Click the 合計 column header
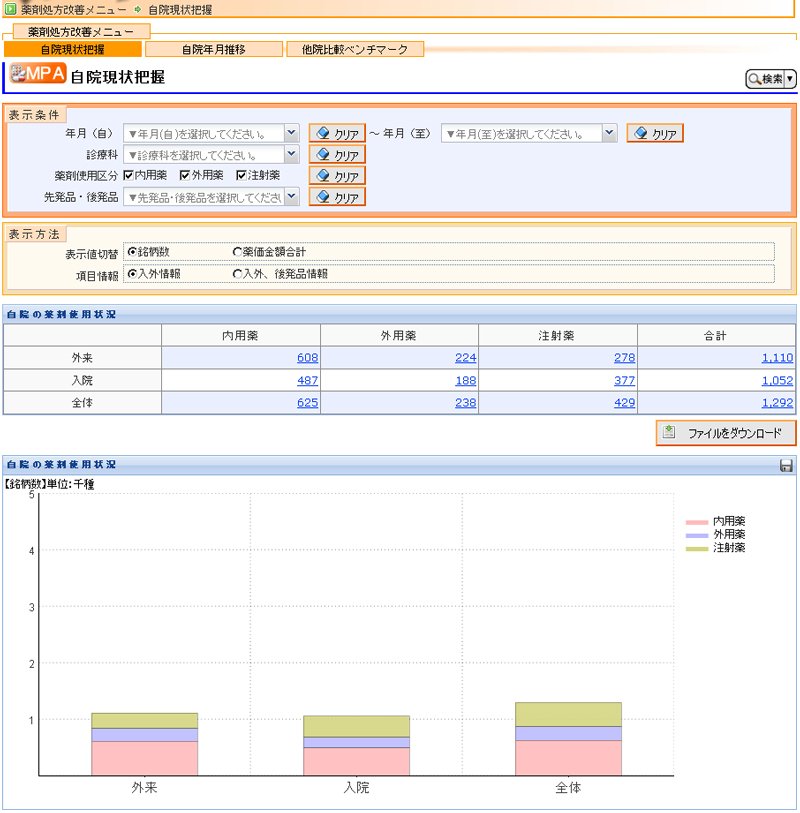This screenshot has width=800, height=813. tap(715, 335)
